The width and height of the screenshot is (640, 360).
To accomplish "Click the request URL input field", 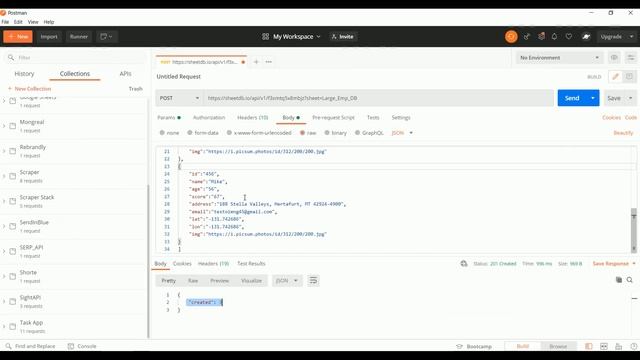I will (x=378, y=98).
